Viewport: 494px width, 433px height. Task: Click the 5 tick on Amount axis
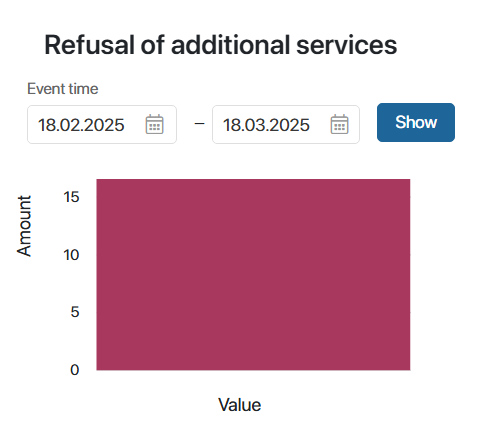tap(75, 312)
